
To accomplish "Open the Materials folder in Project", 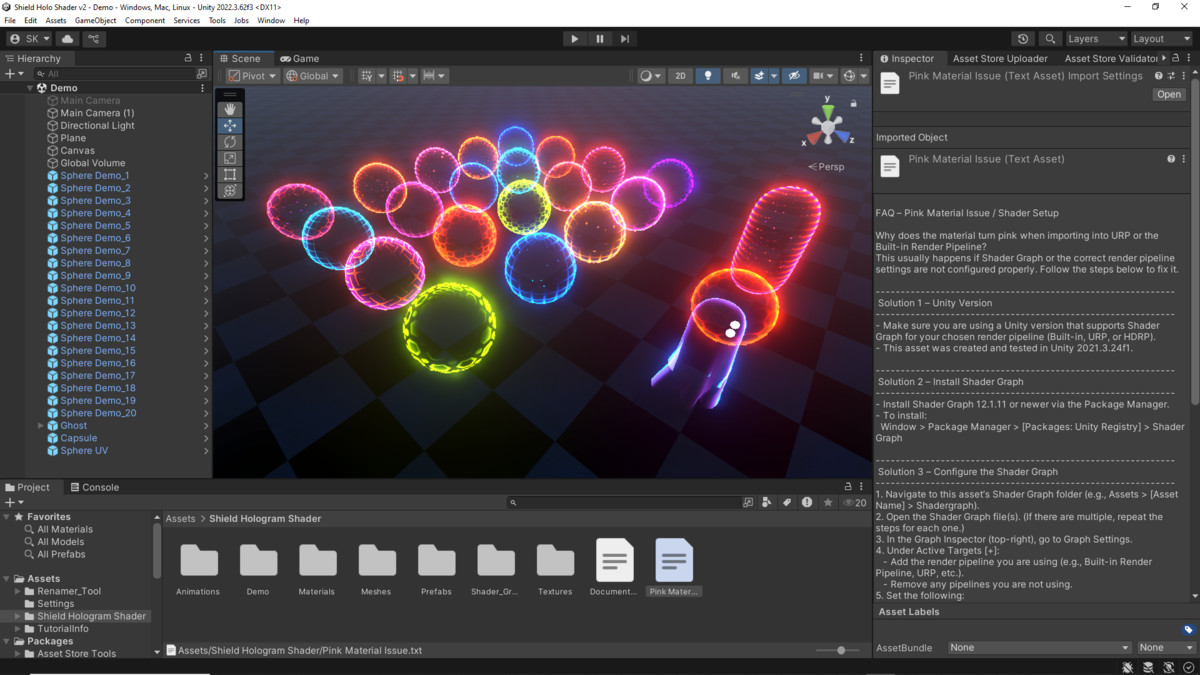I will [x=316, y=560].
